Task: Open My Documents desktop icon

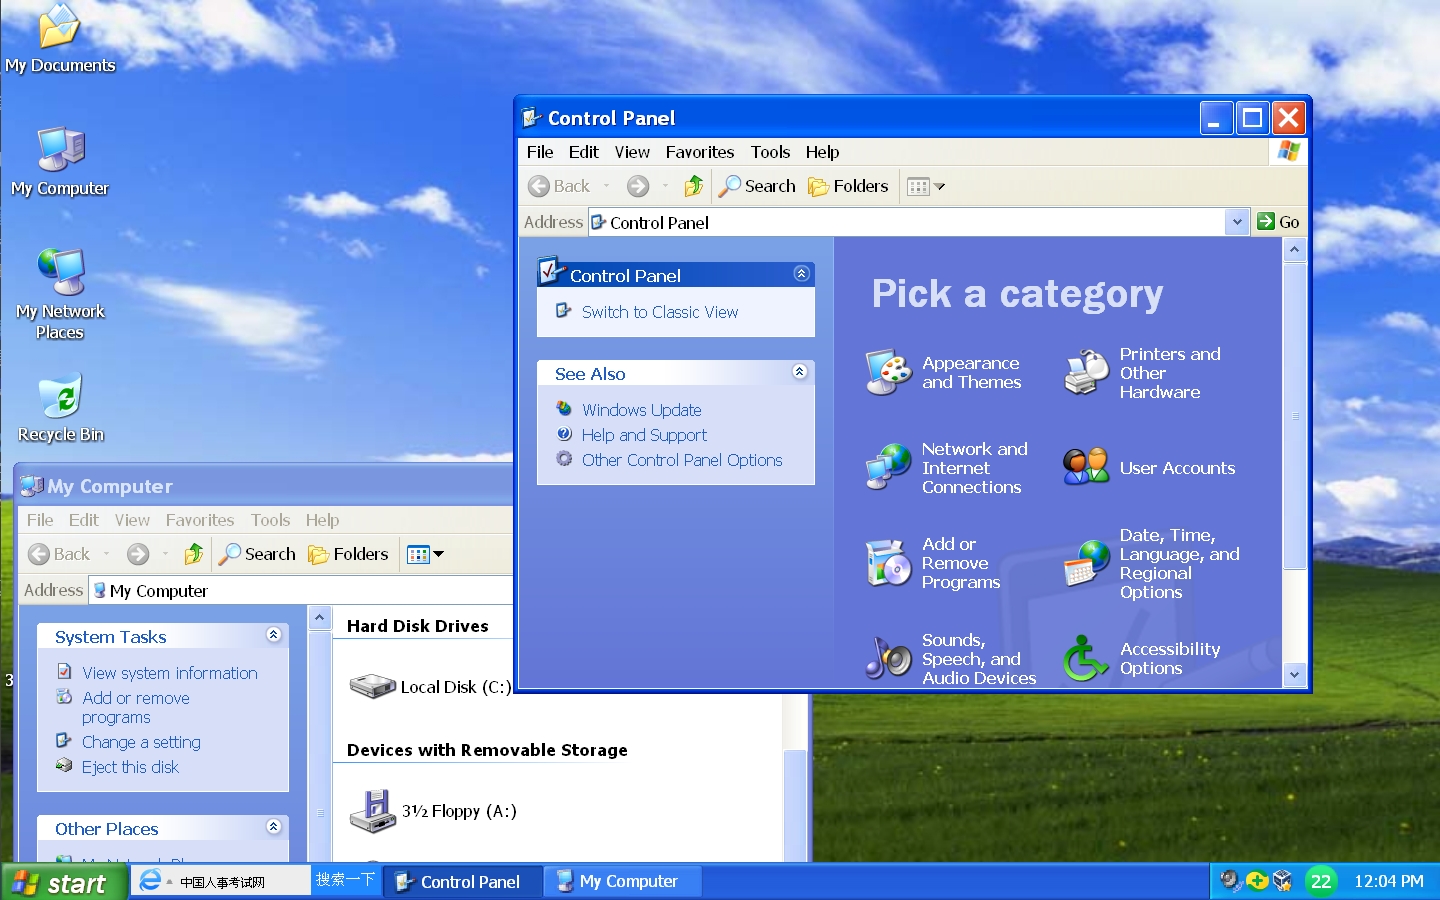Action: 60,40
